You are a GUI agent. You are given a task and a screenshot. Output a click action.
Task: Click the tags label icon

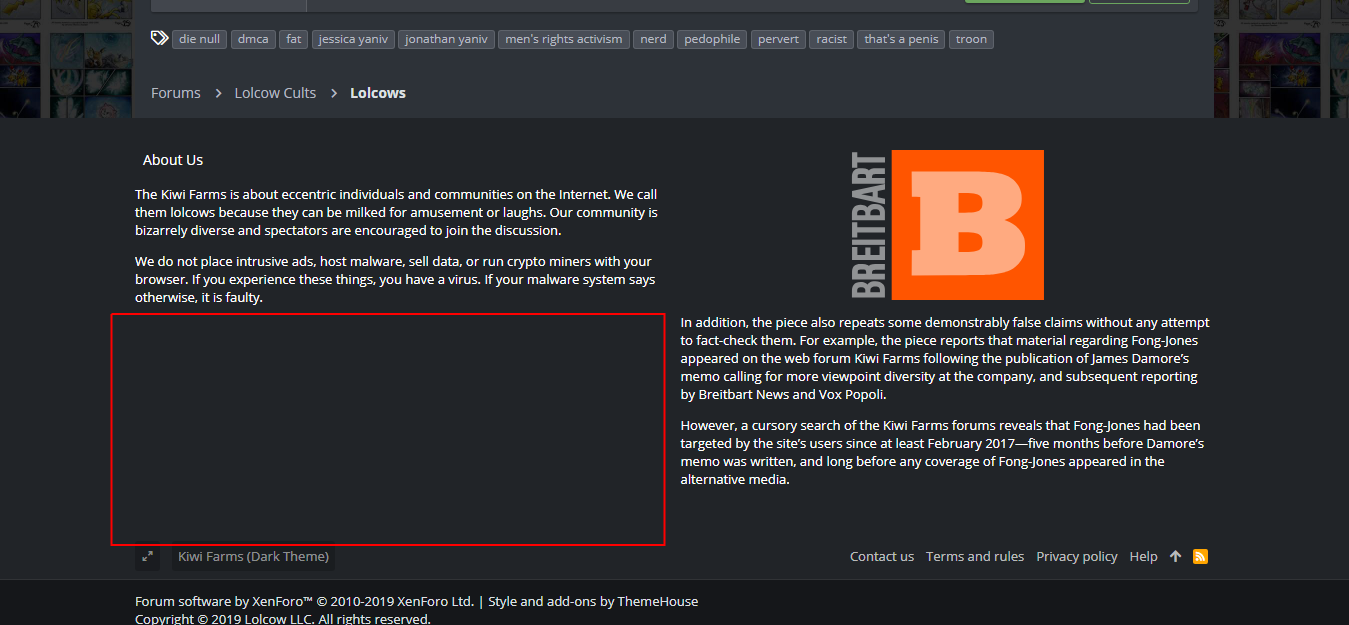click(159, 38)
